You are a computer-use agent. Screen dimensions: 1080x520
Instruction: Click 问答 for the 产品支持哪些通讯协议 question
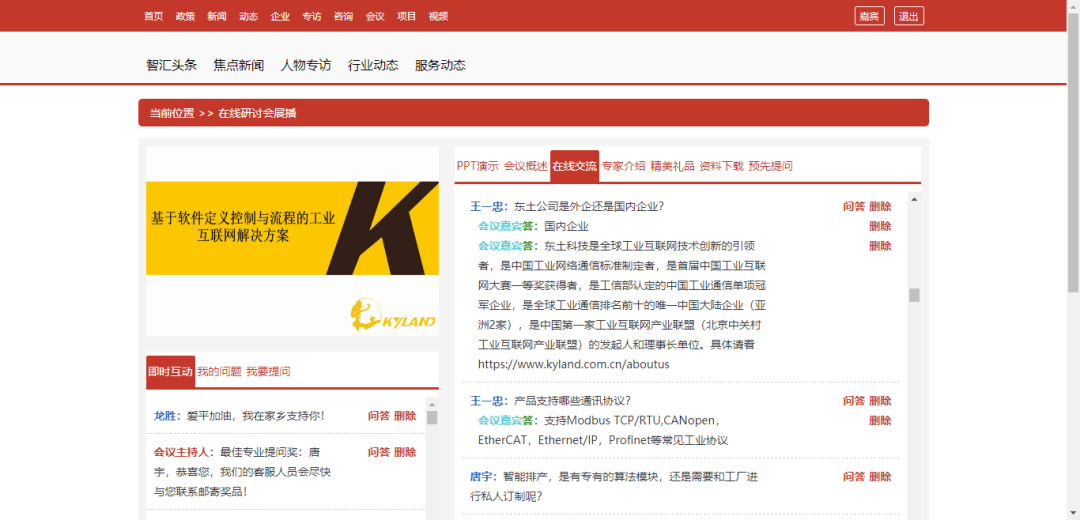click(853, 401)
